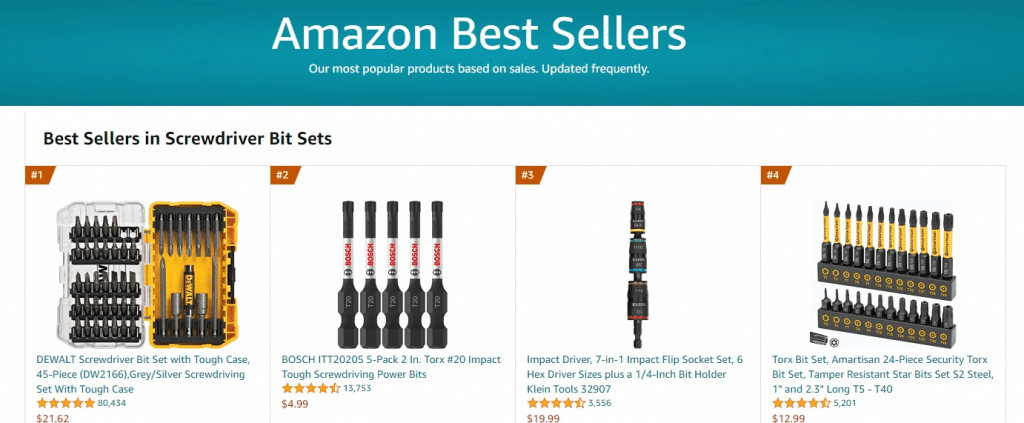Viewport: 1024px width, 423px height.
Task: Click star rating of Amartisan Torx set
Action: pos(801,403)
